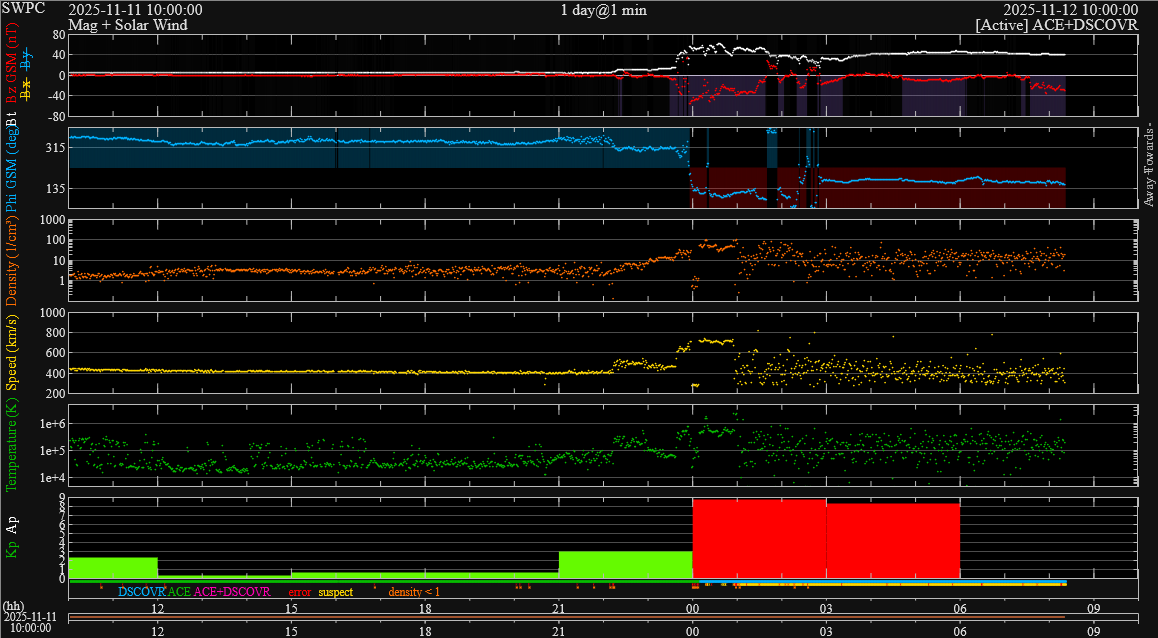
Task: Click the green Kp axis label
Action: tap(12, 549)
